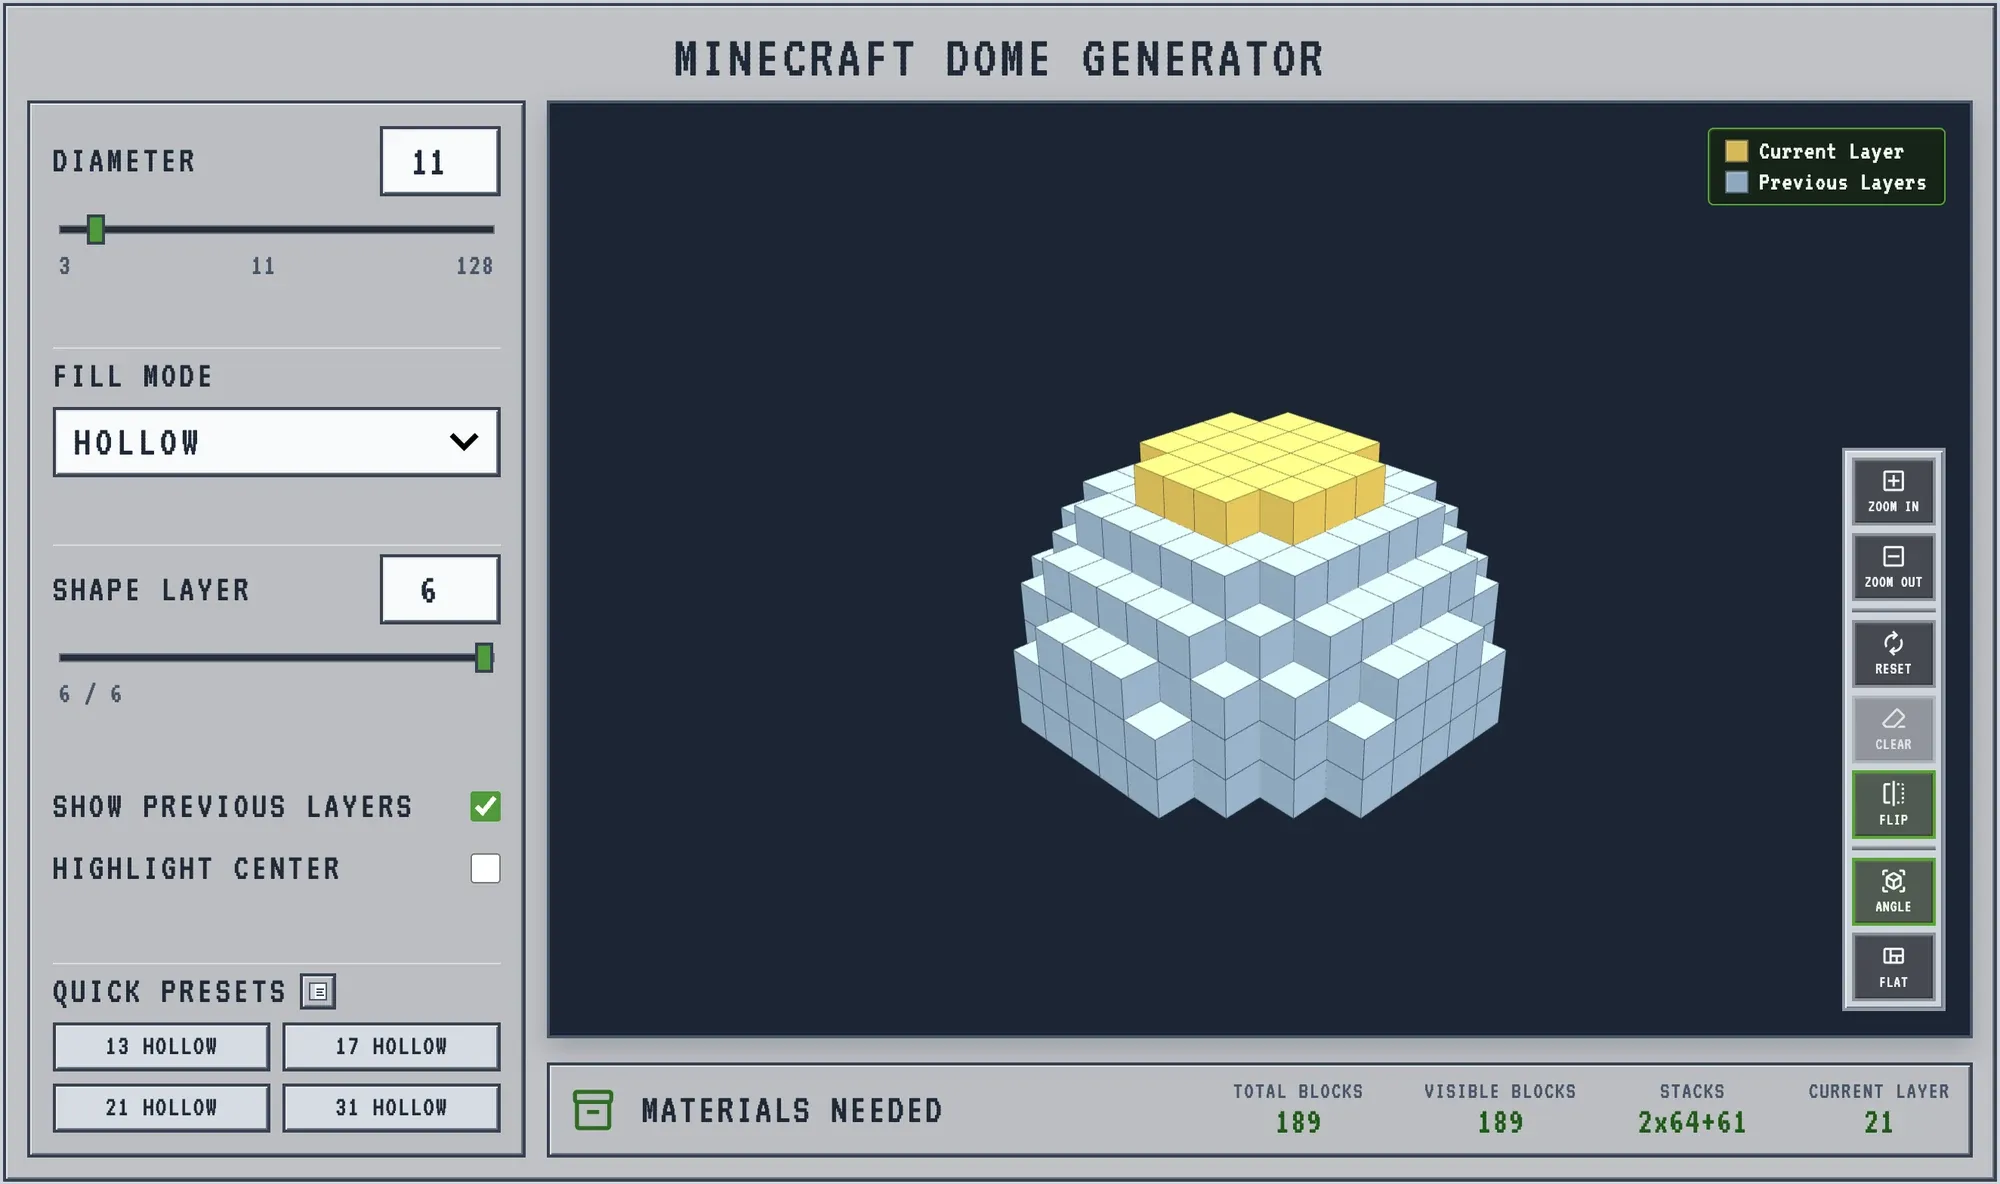Enable the Highlight Center checkbox

(x=485, y=868)
